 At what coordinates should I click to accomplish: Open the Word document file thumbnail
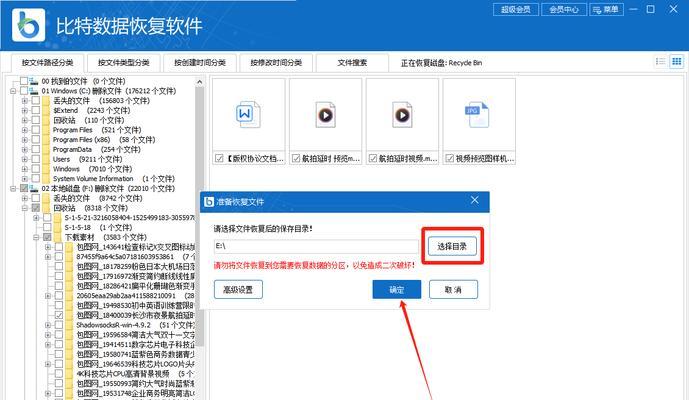click(x=248, y=115)
